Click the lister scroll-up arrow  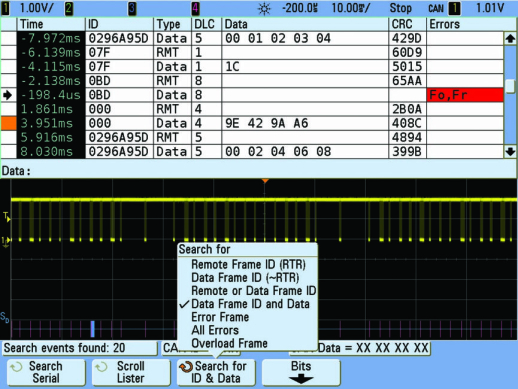click(510, 39)
